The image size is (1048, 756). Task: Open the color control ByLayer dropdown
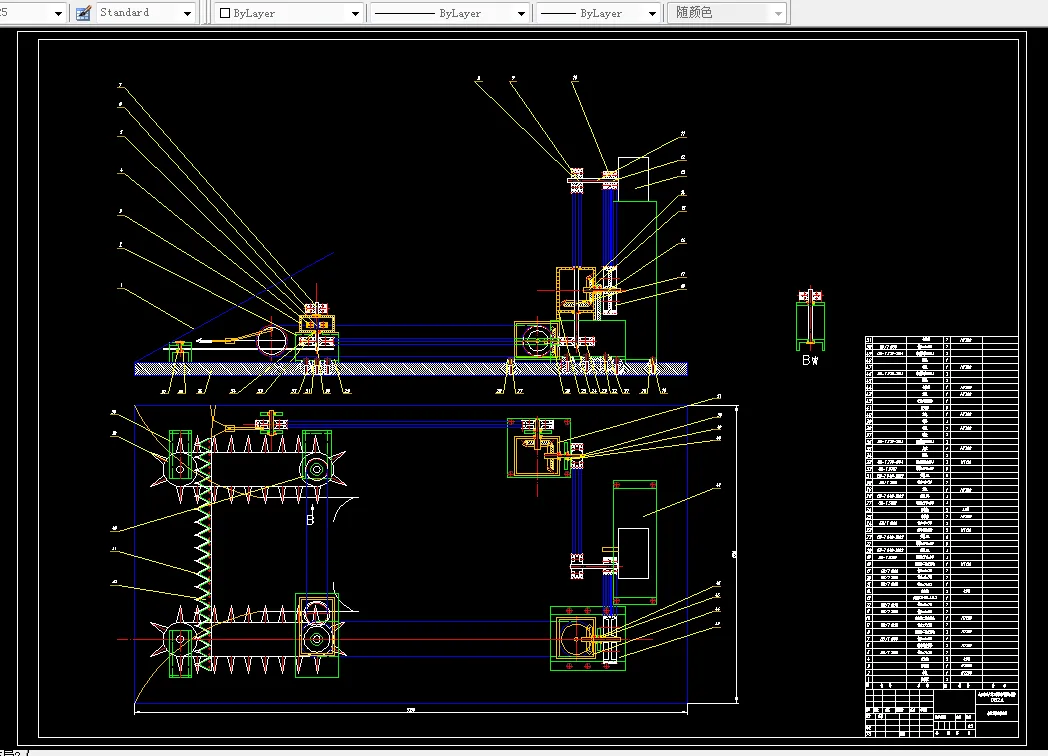click(x=289, y=13)
